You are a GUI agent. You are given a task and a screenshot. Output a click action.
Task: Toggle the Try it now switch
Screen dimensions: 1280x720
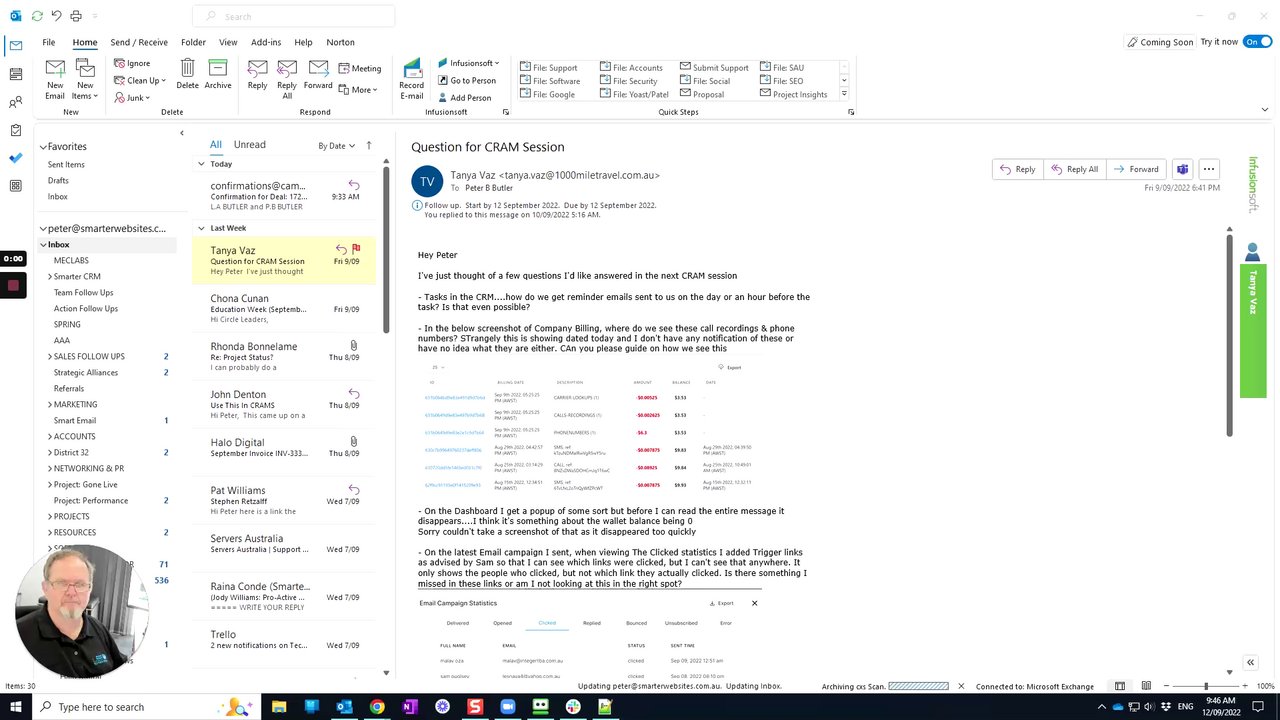[1257, 42]
